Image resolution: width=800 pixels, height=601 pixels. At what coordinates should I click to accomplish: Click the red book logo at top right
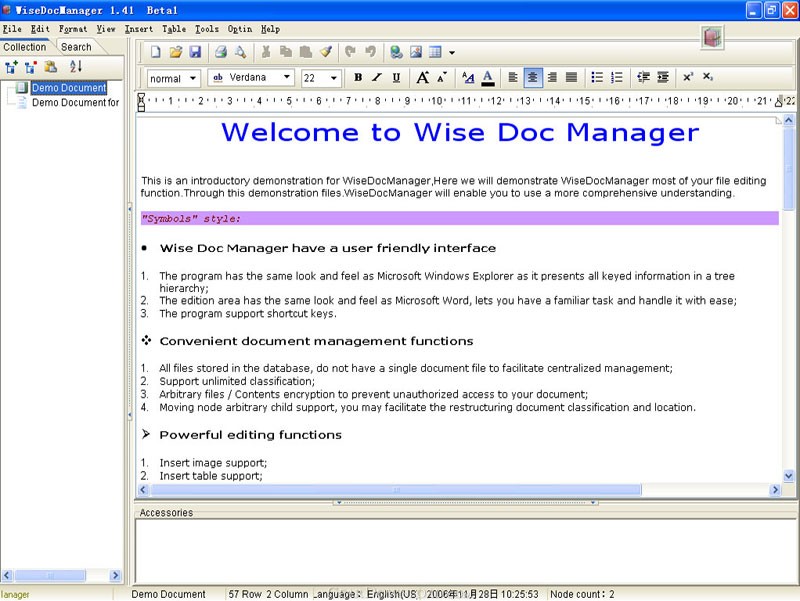pos(712,37)
